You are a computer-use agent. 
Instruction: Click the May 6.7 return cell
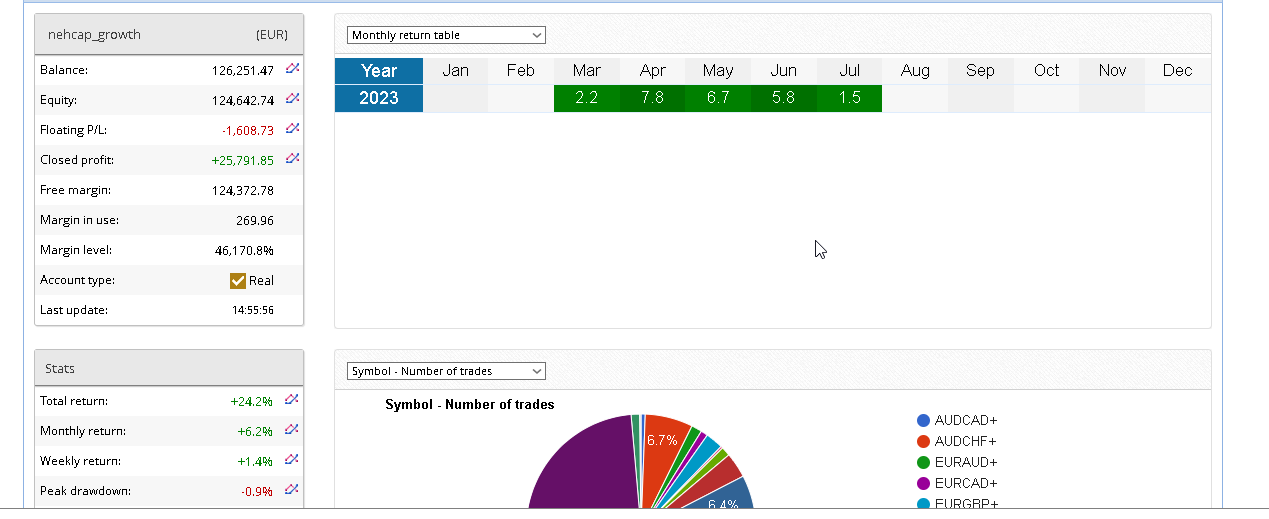tap(718, 98)
